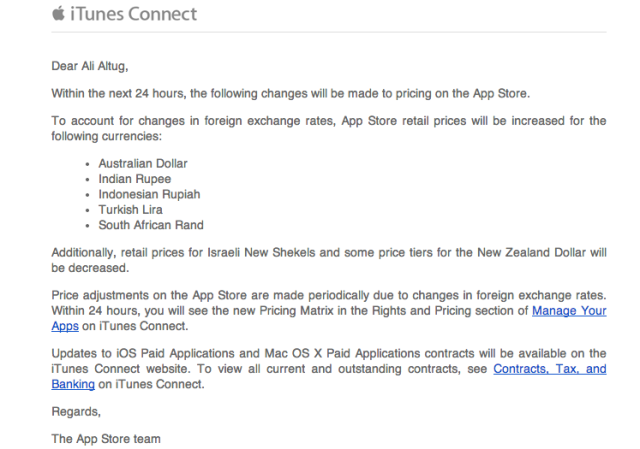Click the words 'Mac OS X Paid Applications'
This screenshot has height=449, width=640.
point(342,353)
